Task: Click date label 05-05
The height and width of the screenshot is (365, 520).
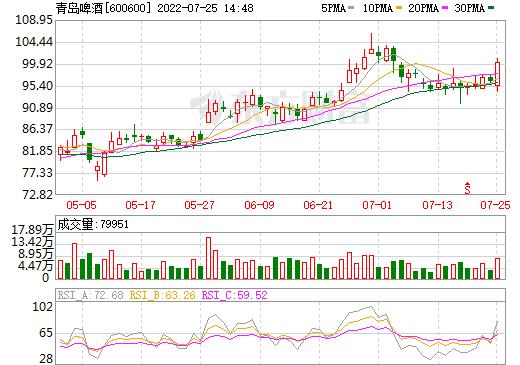Action: click(x=81, y=205)
